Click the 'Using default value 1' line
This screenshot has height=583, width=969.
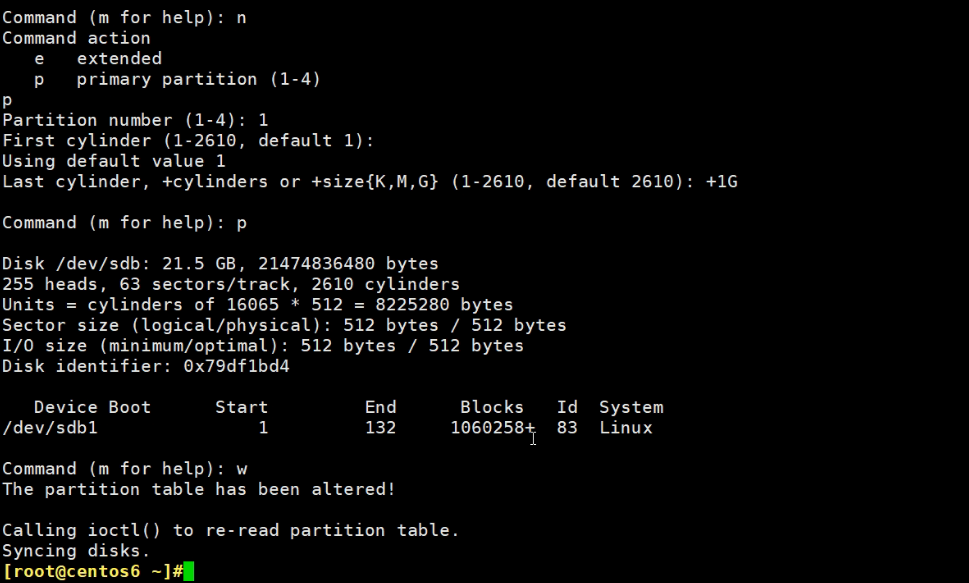(x=114, y=161)
